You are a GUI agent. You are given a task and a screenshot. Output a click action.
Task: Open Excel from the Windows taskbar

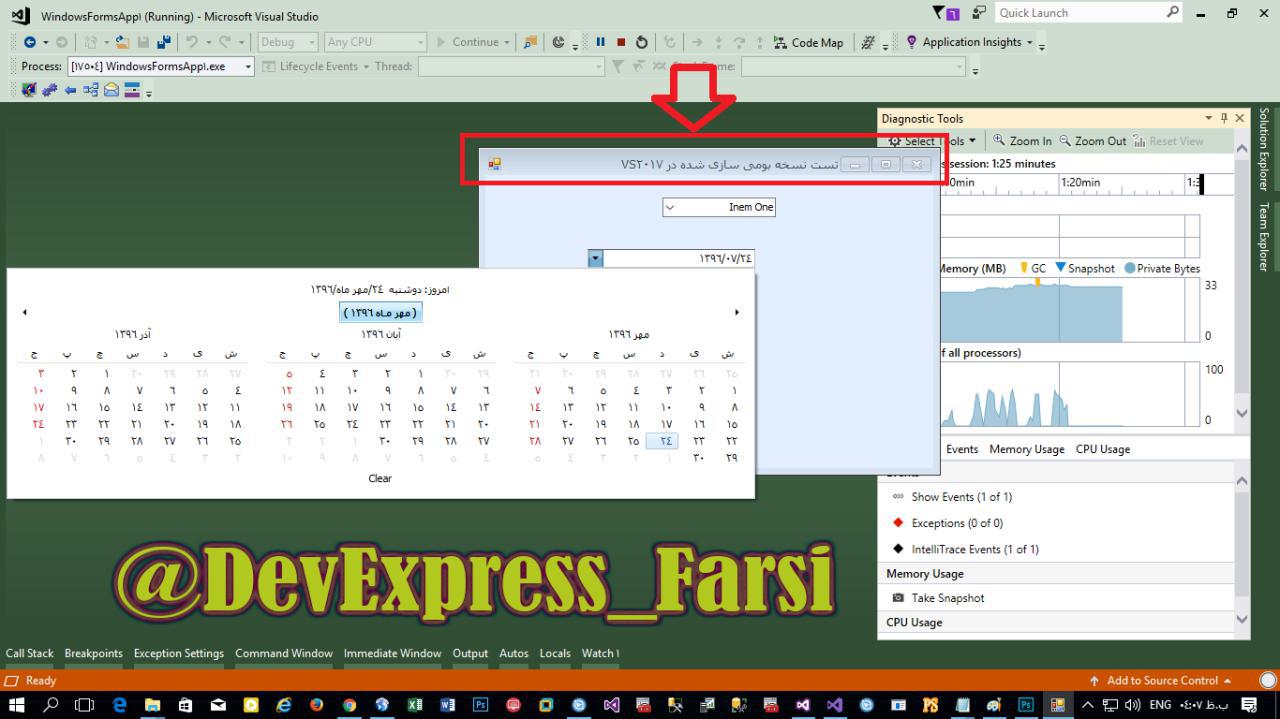414,705
